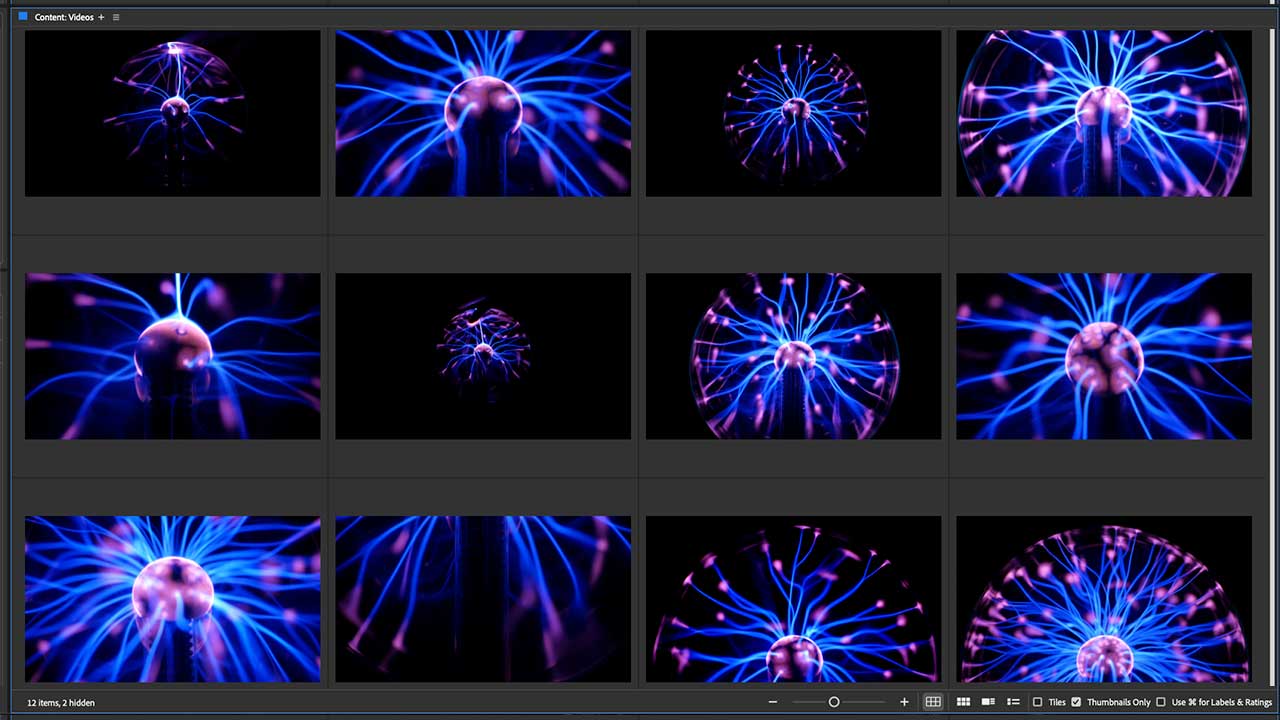
Task: Click the lock thumbnail grid icon
Action: (933, 702)
